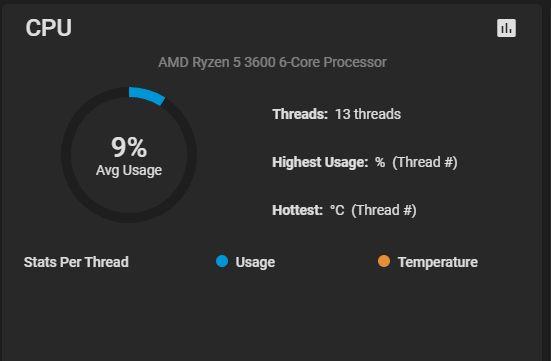
Task: Click the Avg Usage label
Action: tap(129, 170)
